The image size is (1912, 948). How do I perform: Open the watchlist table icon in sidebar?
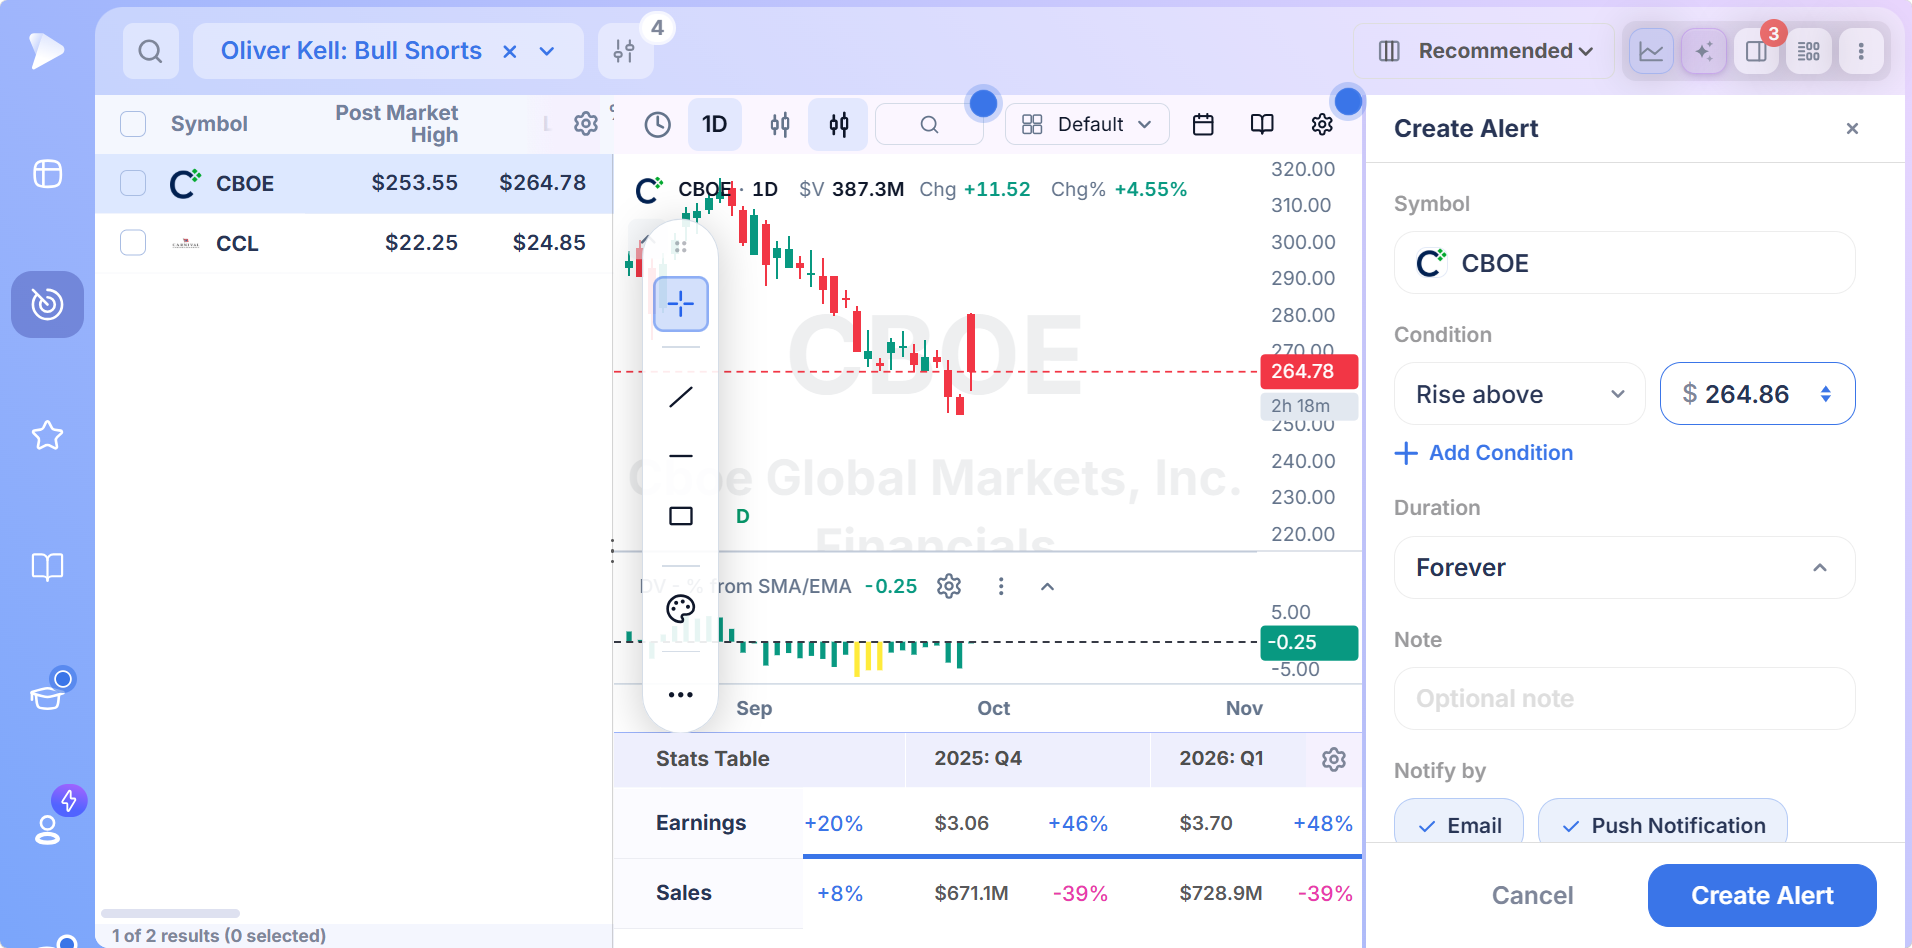pyautogui.click(x=47, y=174)
